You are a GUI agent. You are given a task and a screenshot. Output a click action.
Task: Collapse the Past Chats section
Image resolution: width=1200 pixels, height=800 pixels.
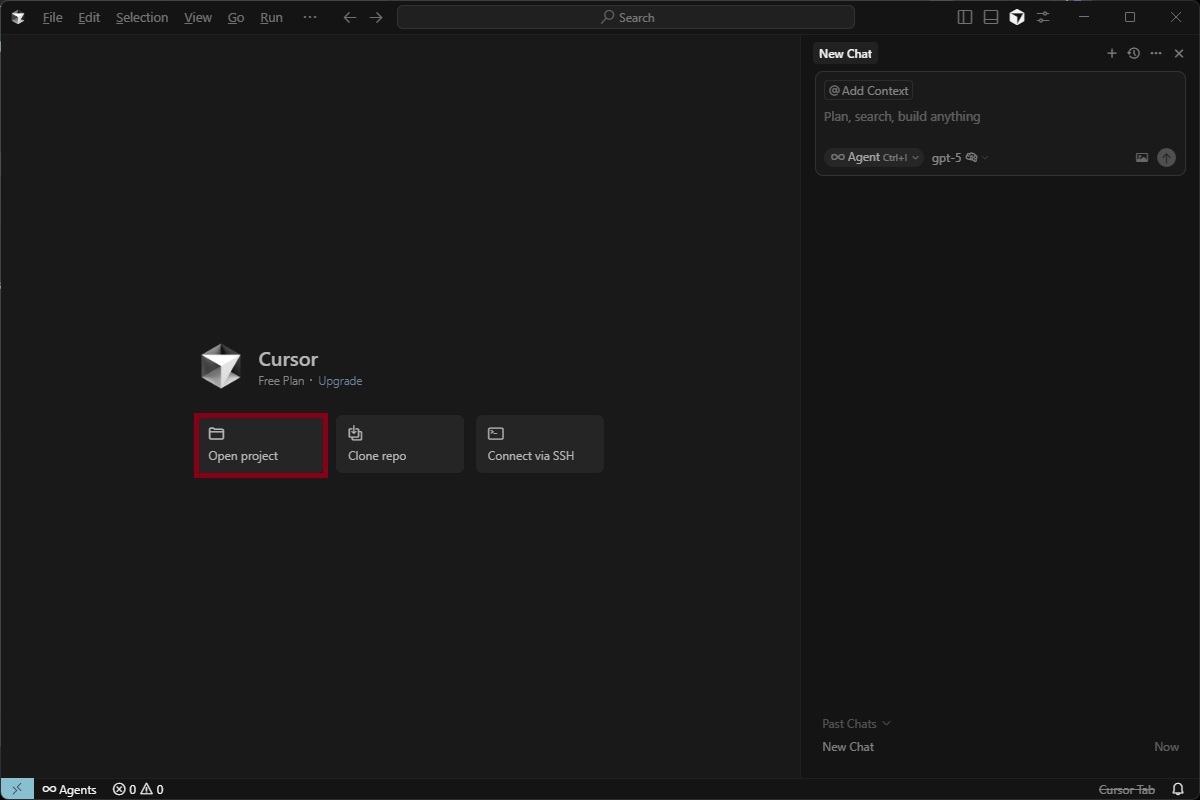(x=856, y=724)
